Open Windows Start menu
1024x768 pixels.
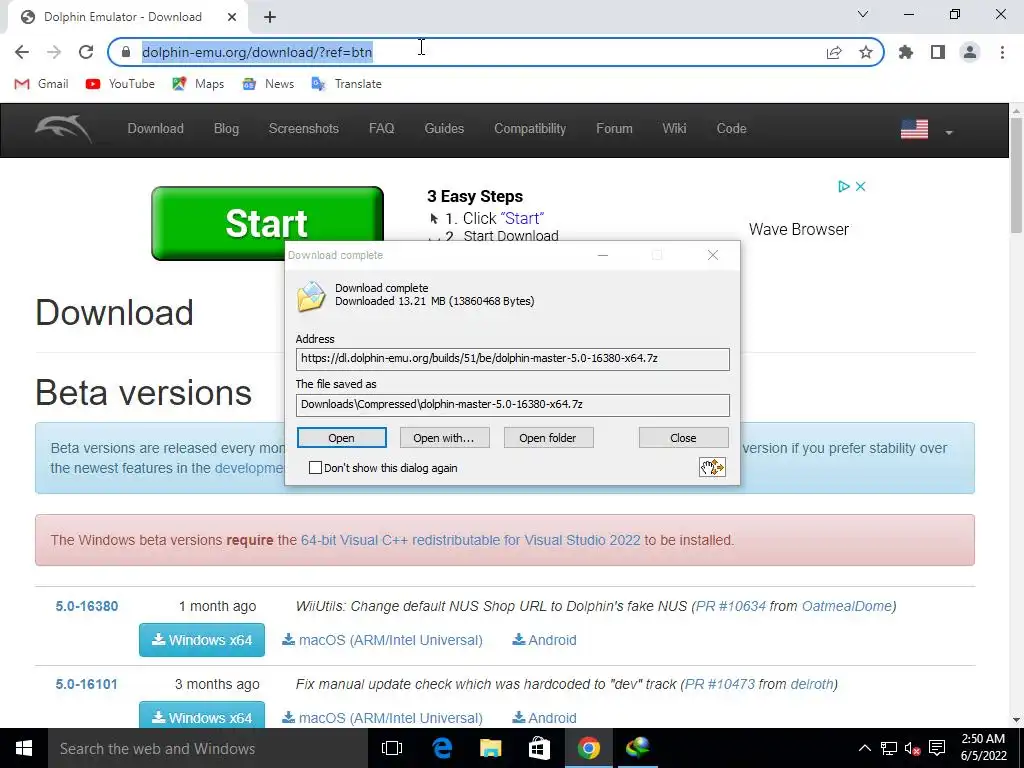coord(24,748)
